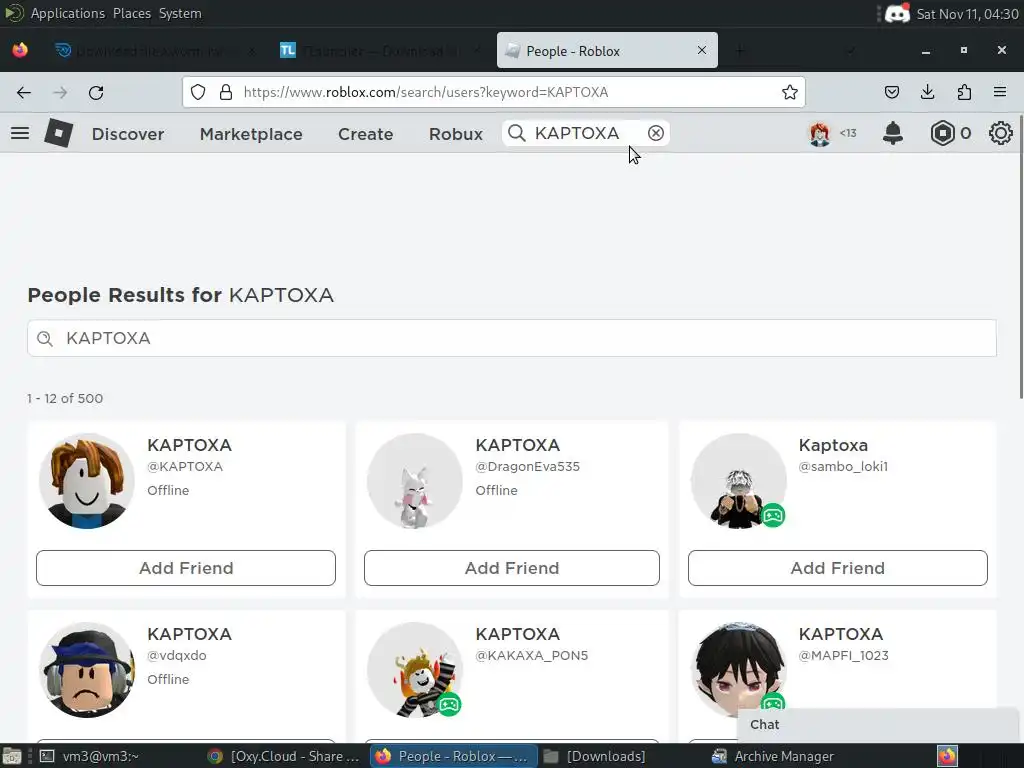The image size is (1024, 768).
Task: Click @vdqxdo frowning avatar thumbnail
Action: coord(86,670)
